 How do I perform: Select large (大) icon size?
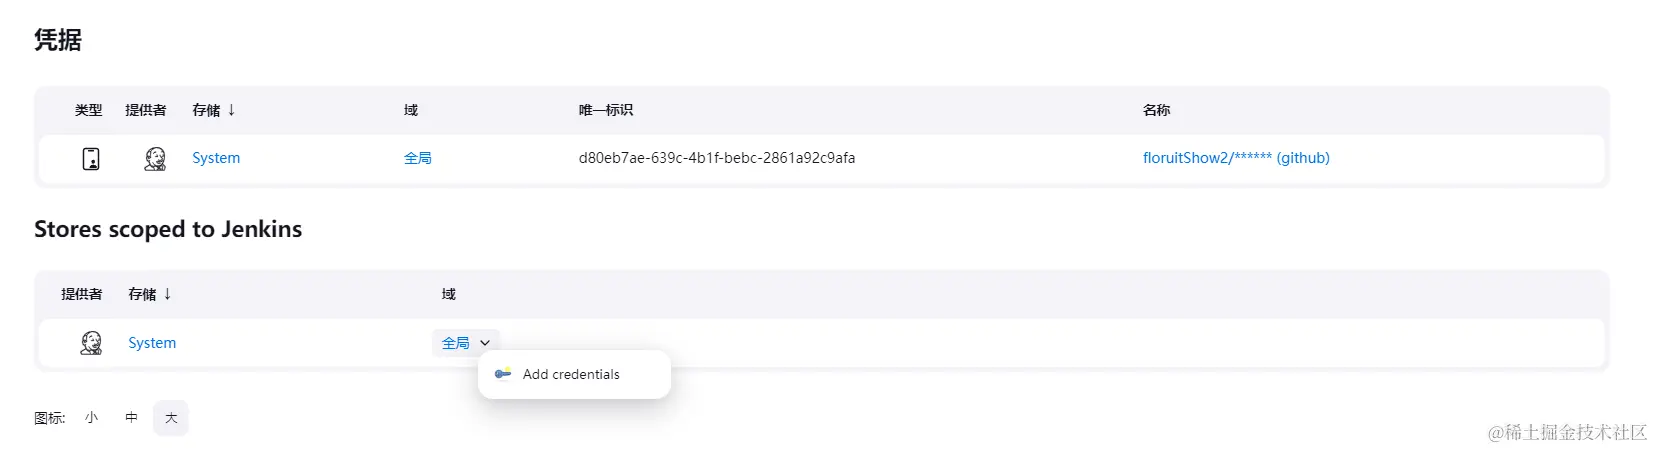click(171, 418)
